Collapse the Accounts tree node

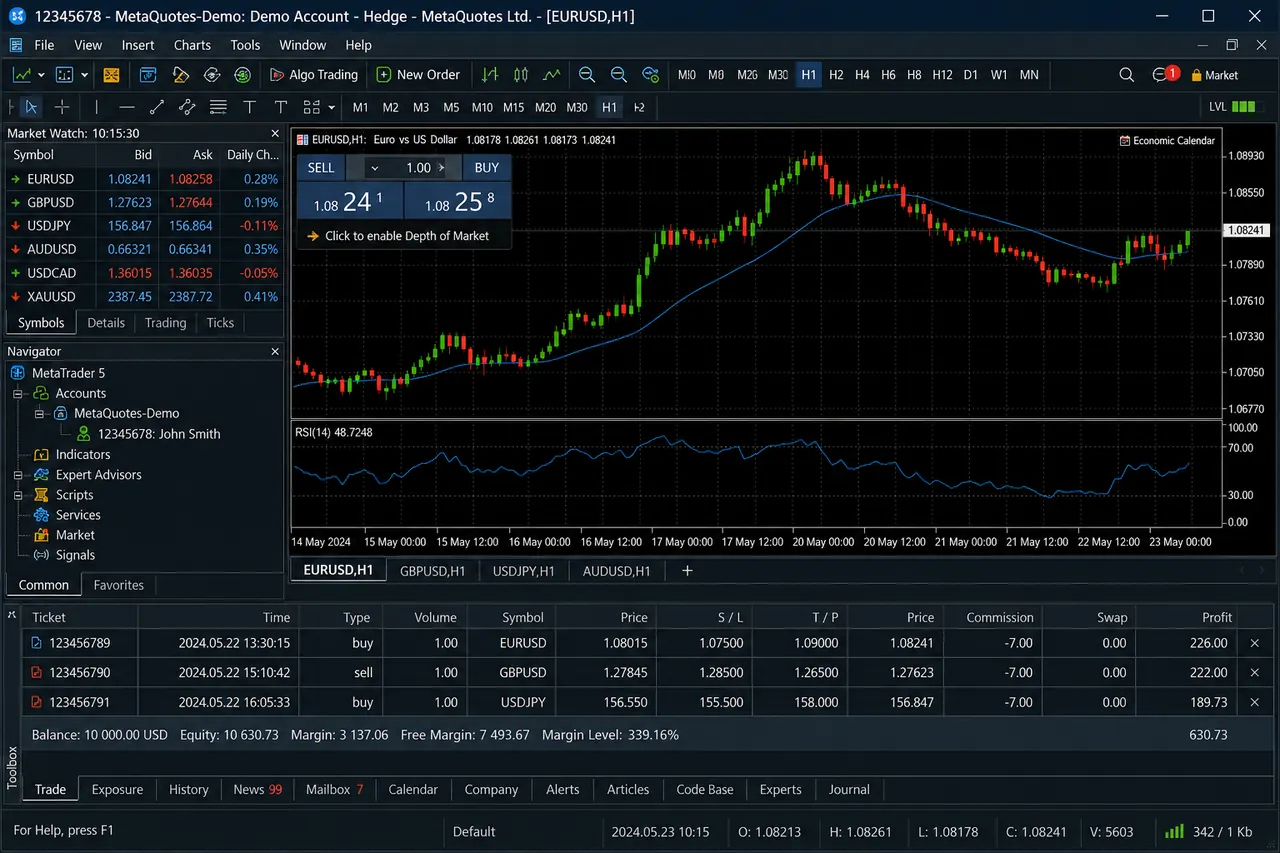tap(18, 394)
